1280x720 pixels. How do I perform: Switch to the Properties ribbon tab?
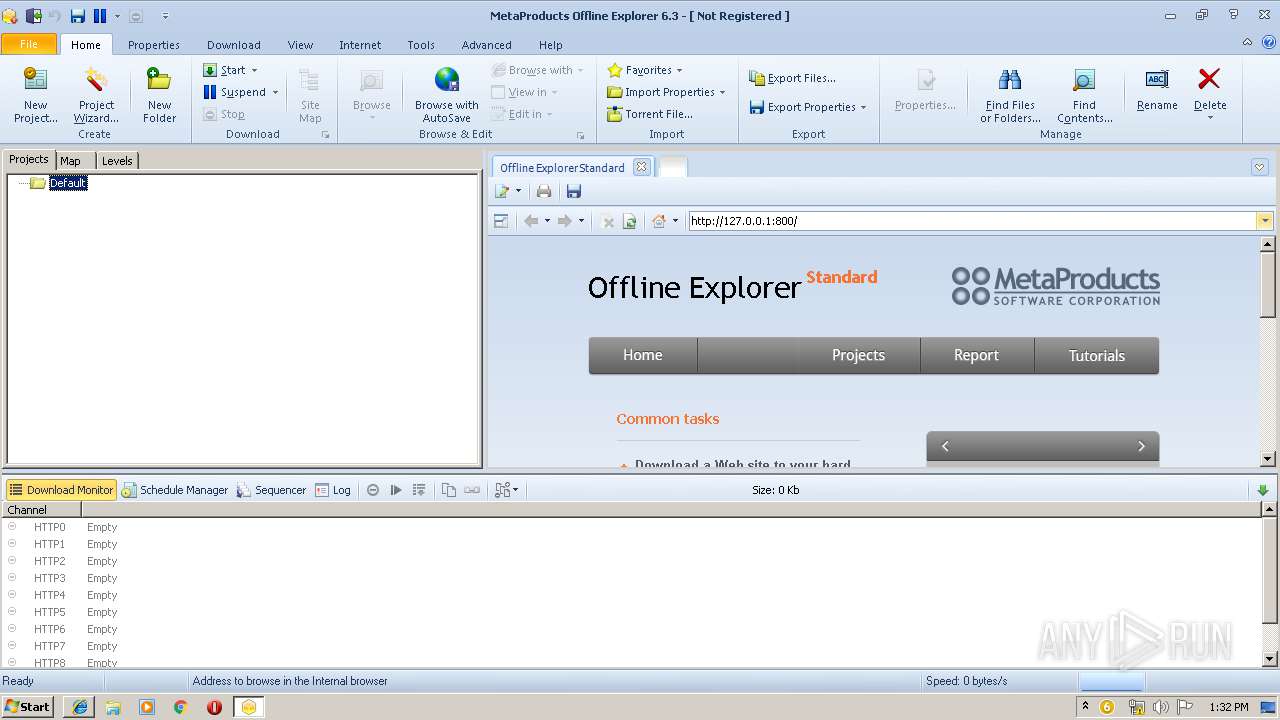(154, 45)
